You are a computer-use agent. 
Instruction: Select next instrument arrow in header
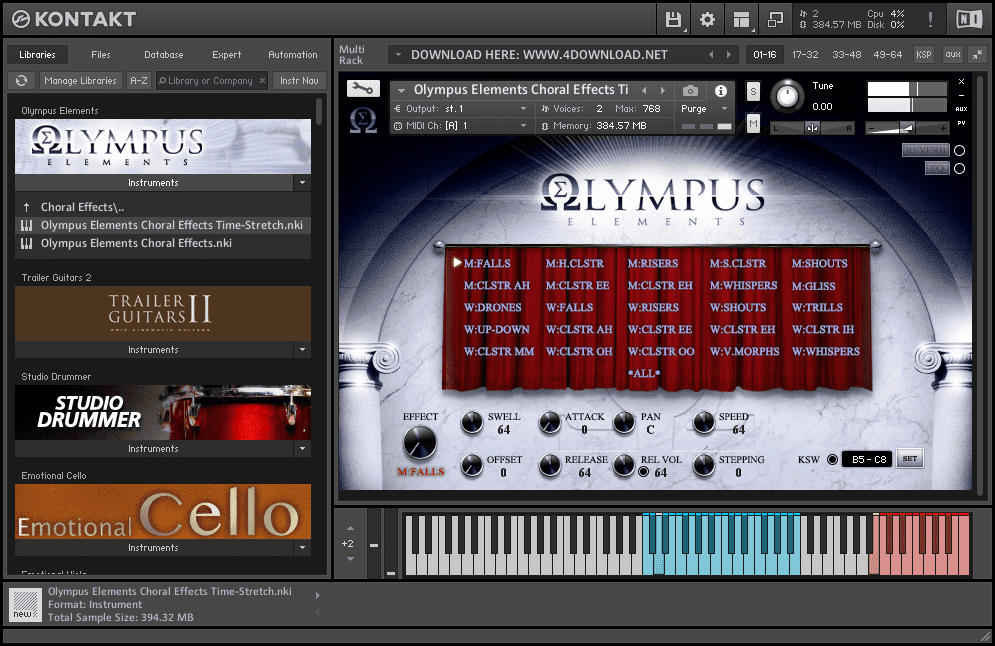[663, 90]
